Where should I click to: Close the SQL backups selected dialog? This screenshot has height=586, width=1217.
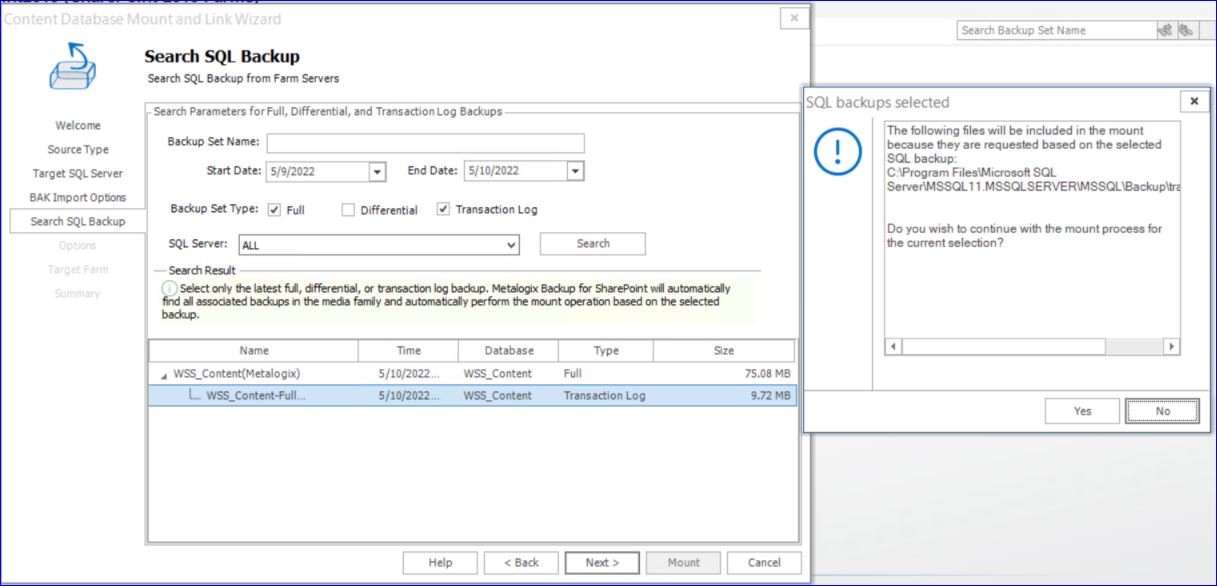pyautogui.click(x=1192, y=101)
